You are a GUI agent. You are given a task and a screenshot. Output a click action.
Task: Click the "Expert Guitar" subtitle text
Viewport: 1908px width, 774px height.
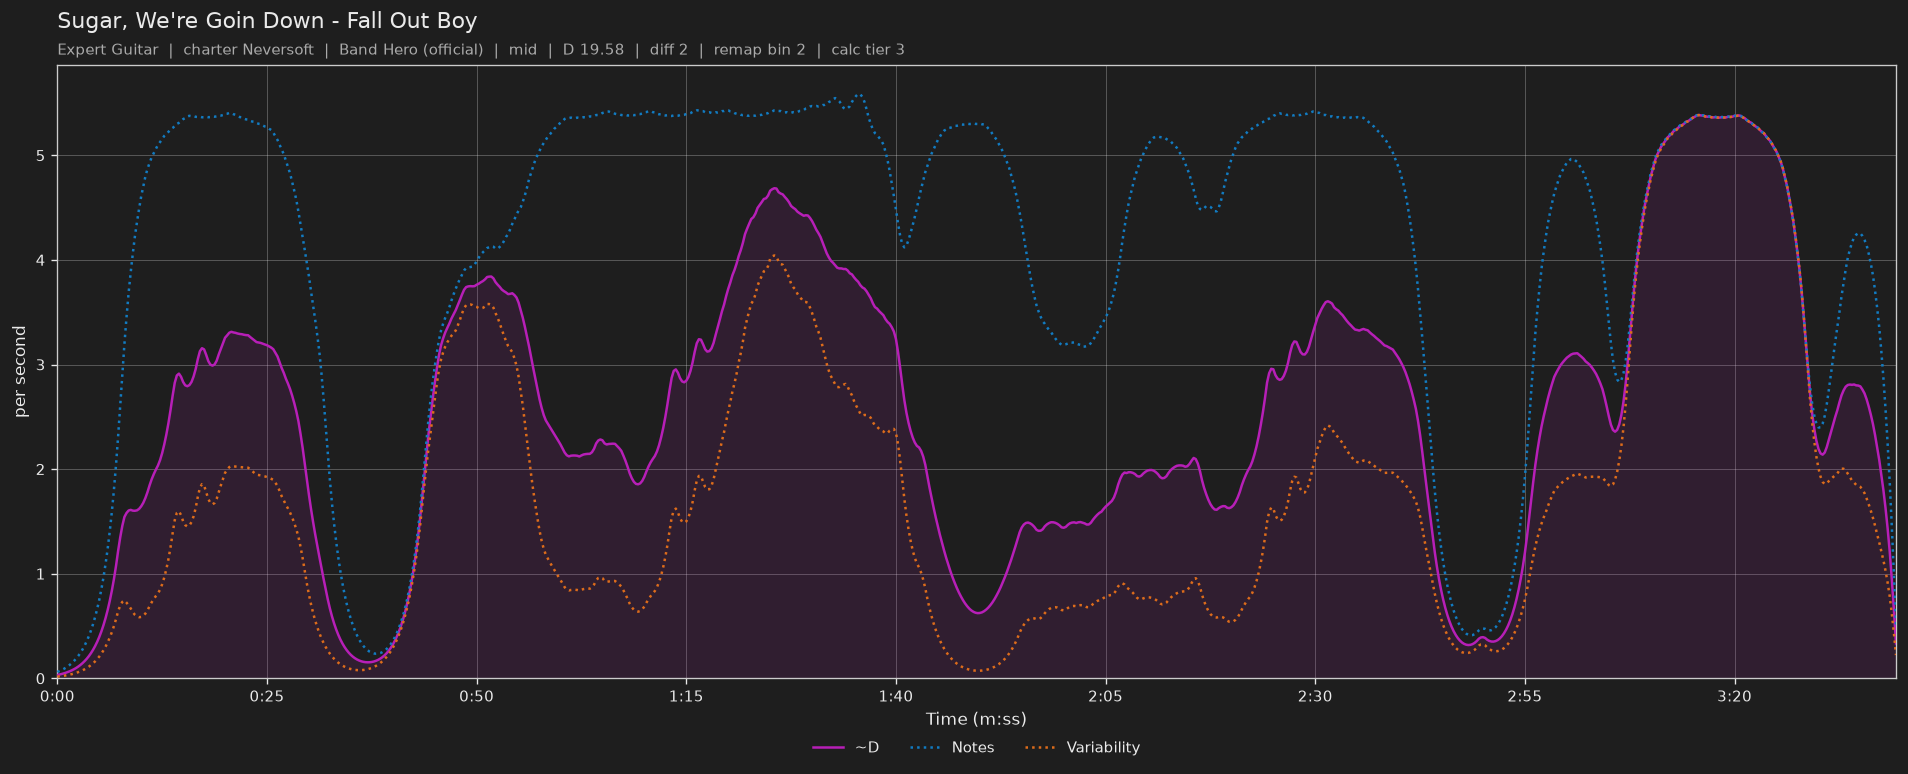108,50
